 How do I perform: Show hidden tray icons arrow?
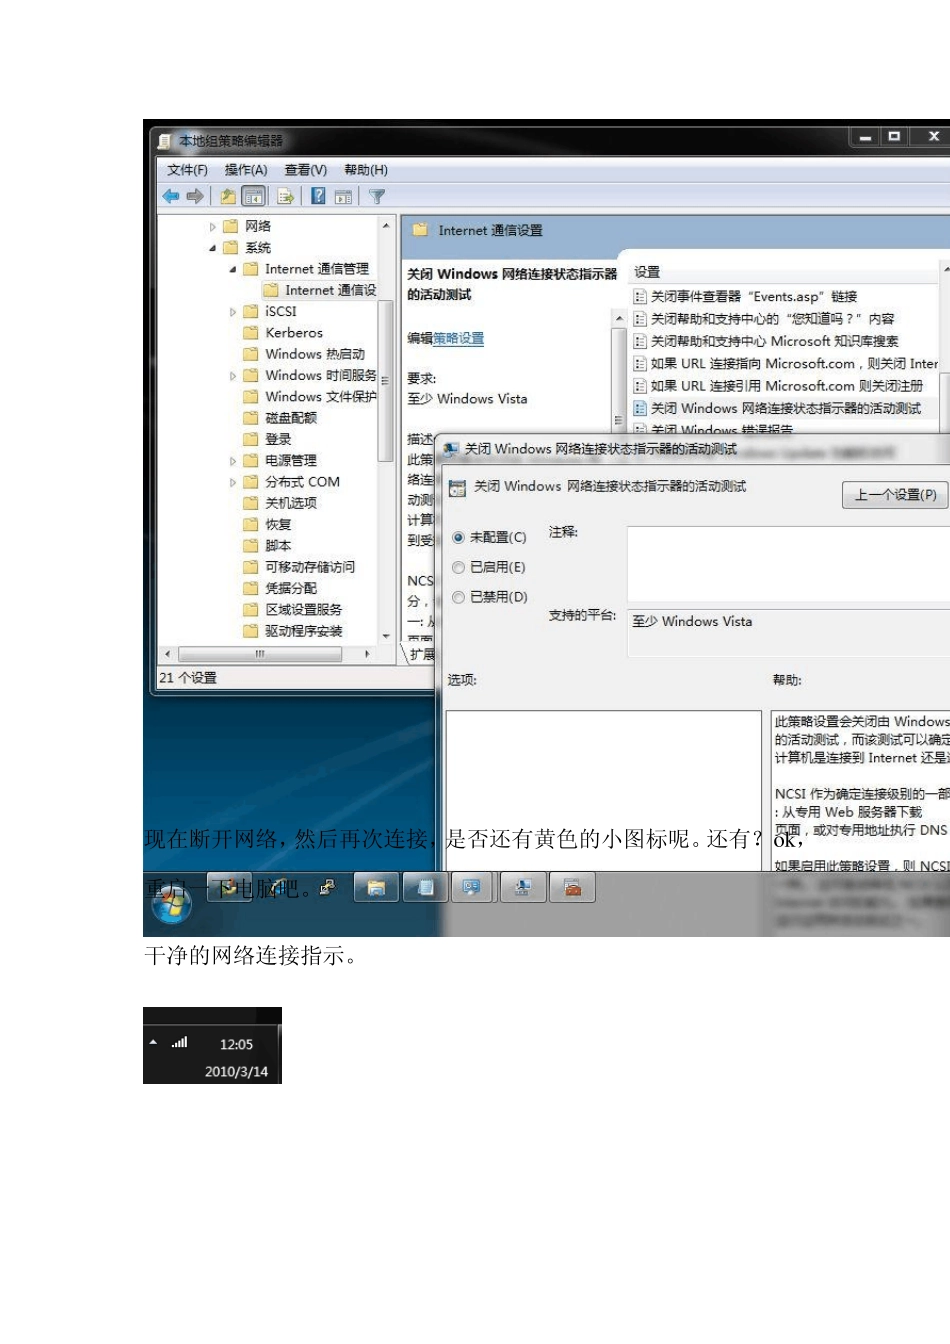[153, 1042]
